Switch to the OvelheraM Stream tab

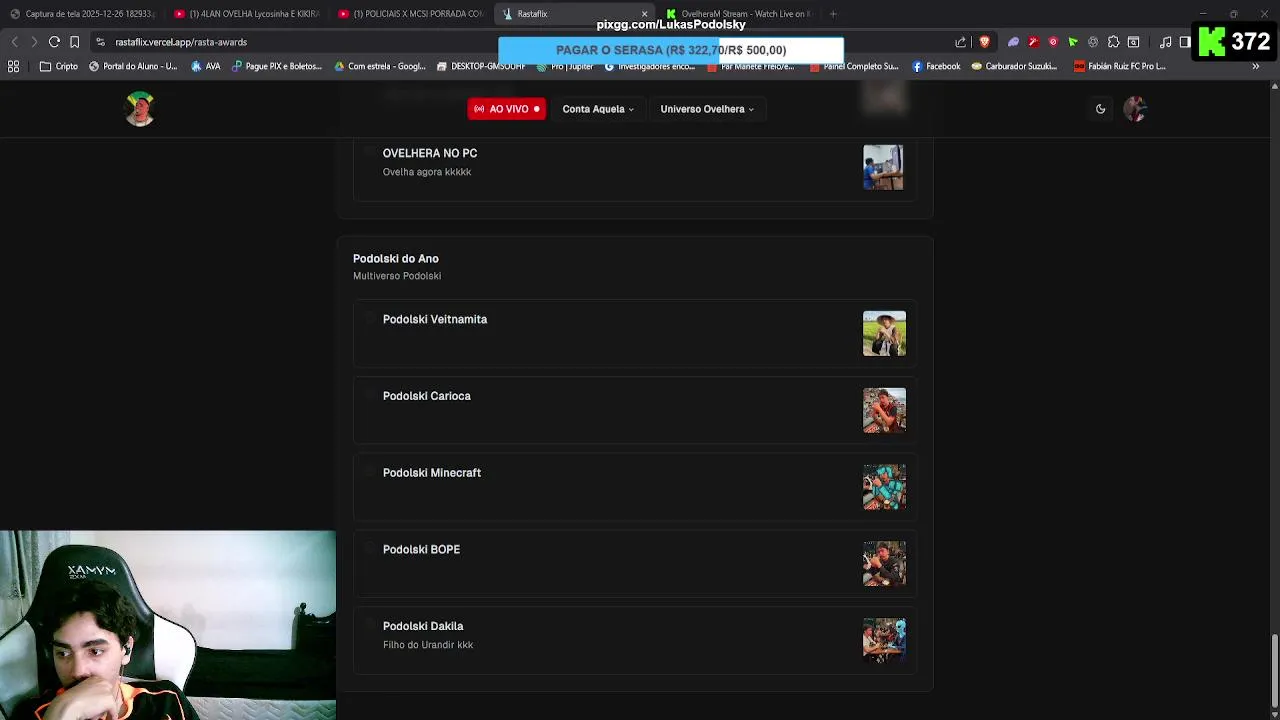(740, 14)
